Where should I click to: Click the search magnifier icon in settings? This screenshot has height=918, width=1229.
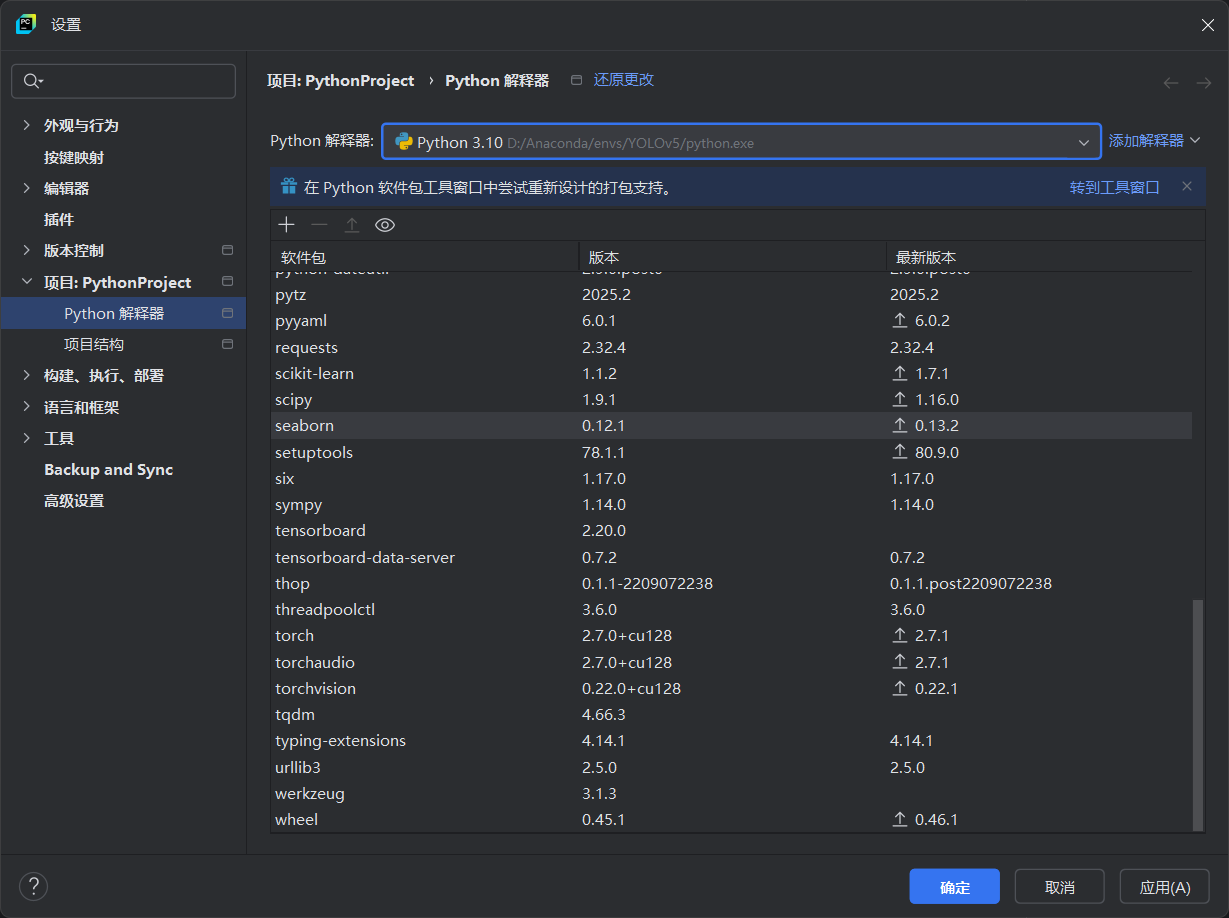[33, 81]
